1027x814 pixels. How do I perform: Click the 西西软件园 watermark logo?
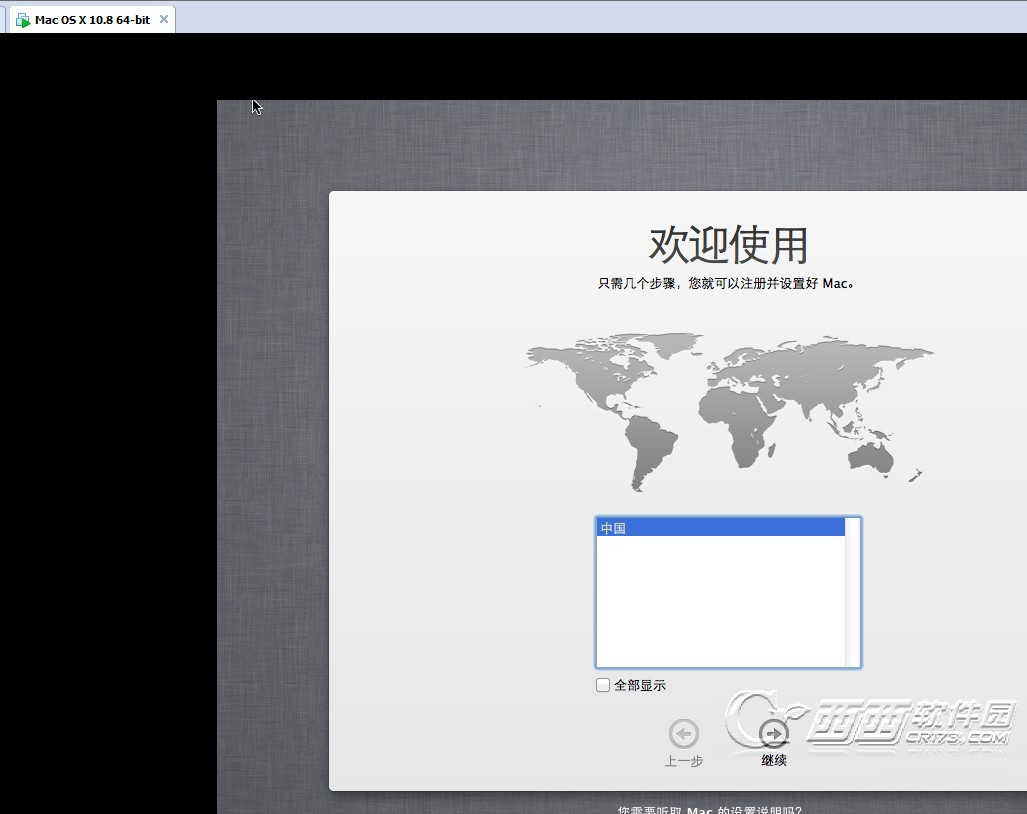[870, 722]
